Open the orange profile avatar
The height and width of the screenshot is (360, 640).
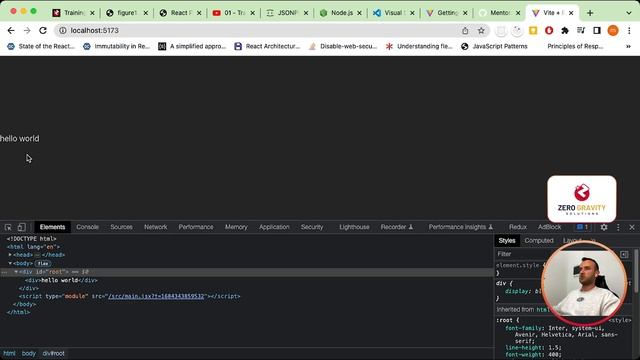[613, 31]
